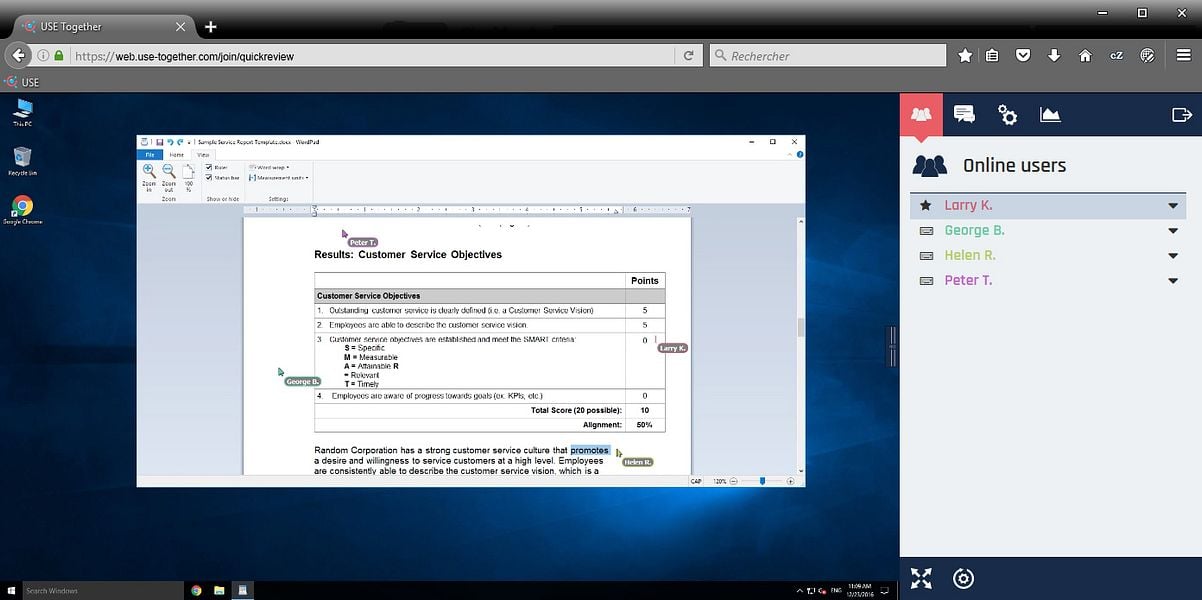Click the WordPad taskbar button
Screen dimensions: 1202x600
coord(241,591)
